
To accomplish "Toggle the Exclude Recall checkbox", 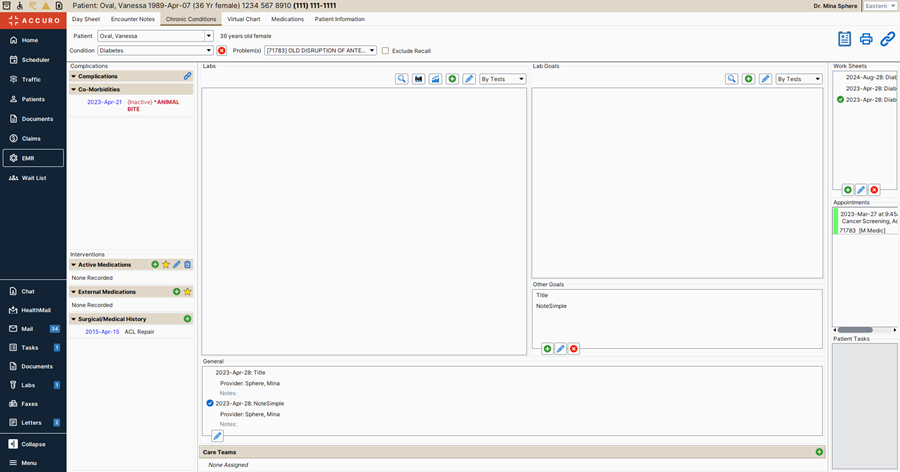I will [x=386, y=50].
